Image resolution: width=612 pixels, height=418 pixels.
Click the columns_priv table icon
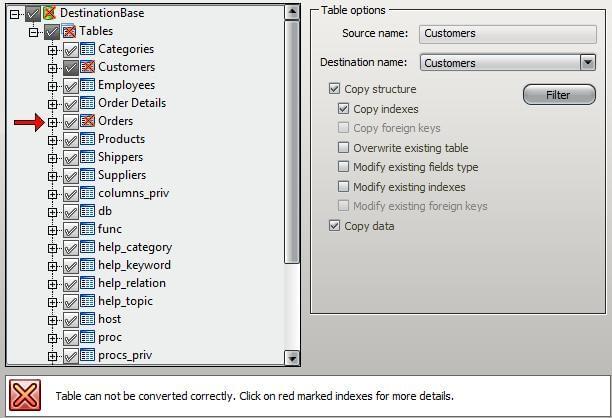87,193
